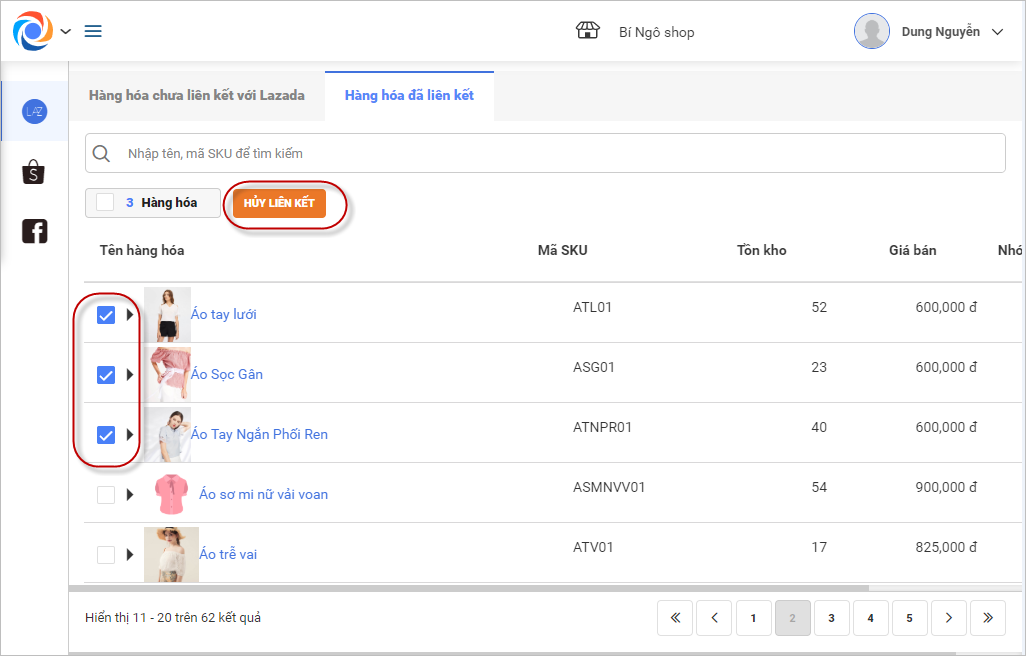This screenshot has height=656, width=1026.
Task: Open the Áo trễ vai product link
Action: (x=228, y=554)
